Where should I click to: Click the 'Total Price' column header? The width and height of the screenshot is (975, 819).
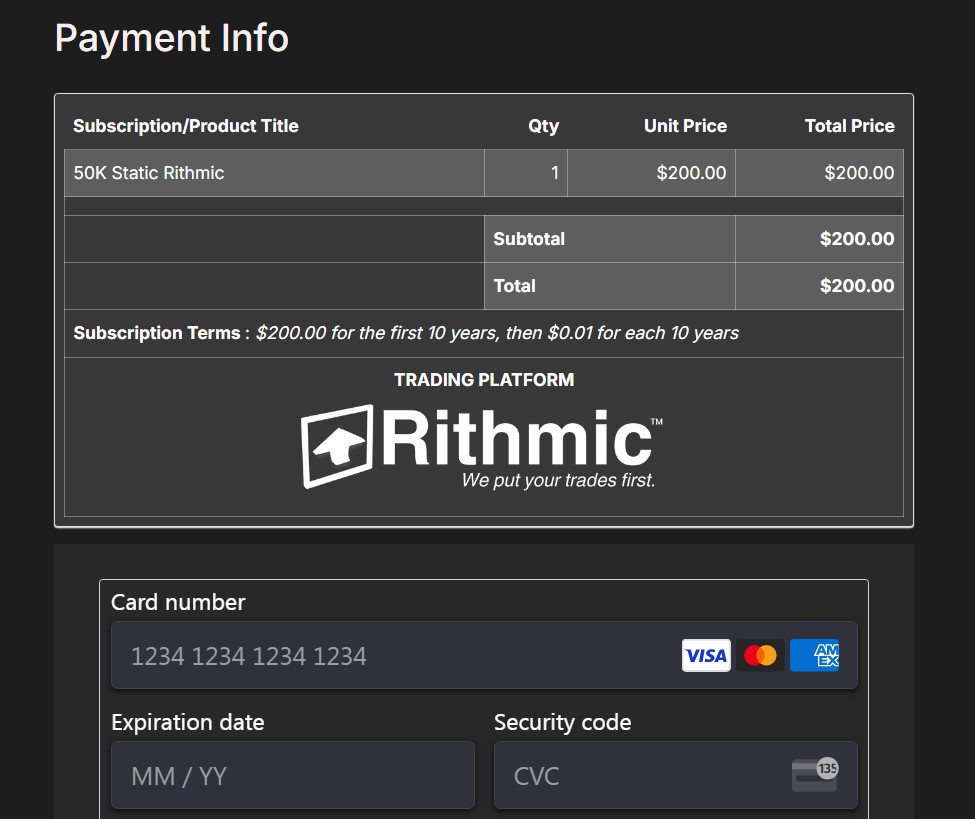tap(849, 126)
